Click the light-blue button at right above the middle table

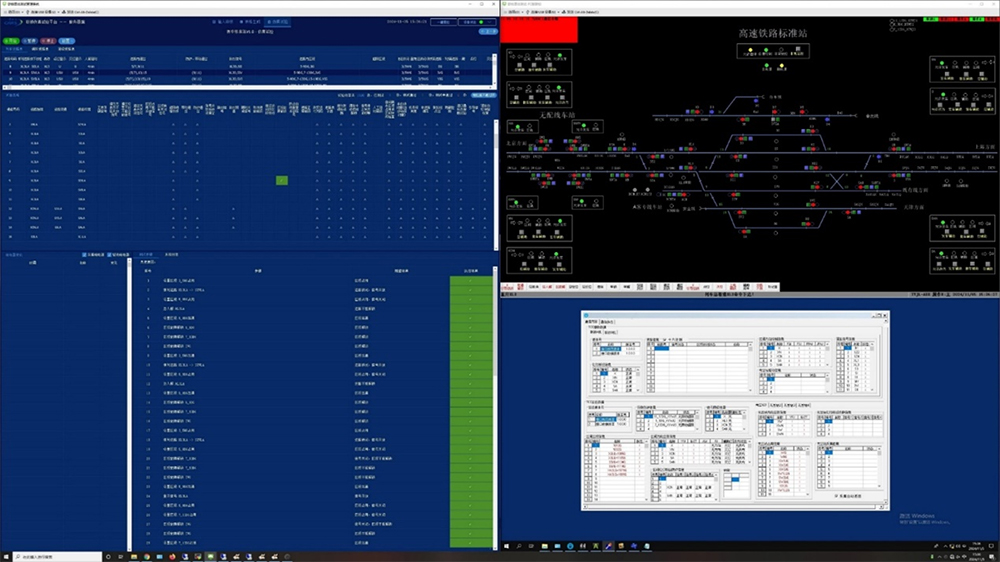482,94
